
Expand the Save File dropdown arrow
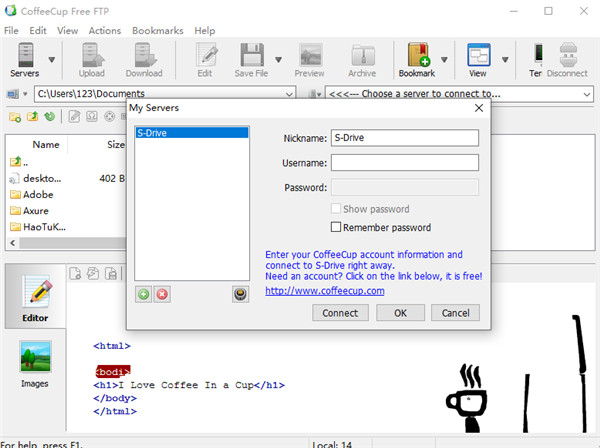(279, 60)
